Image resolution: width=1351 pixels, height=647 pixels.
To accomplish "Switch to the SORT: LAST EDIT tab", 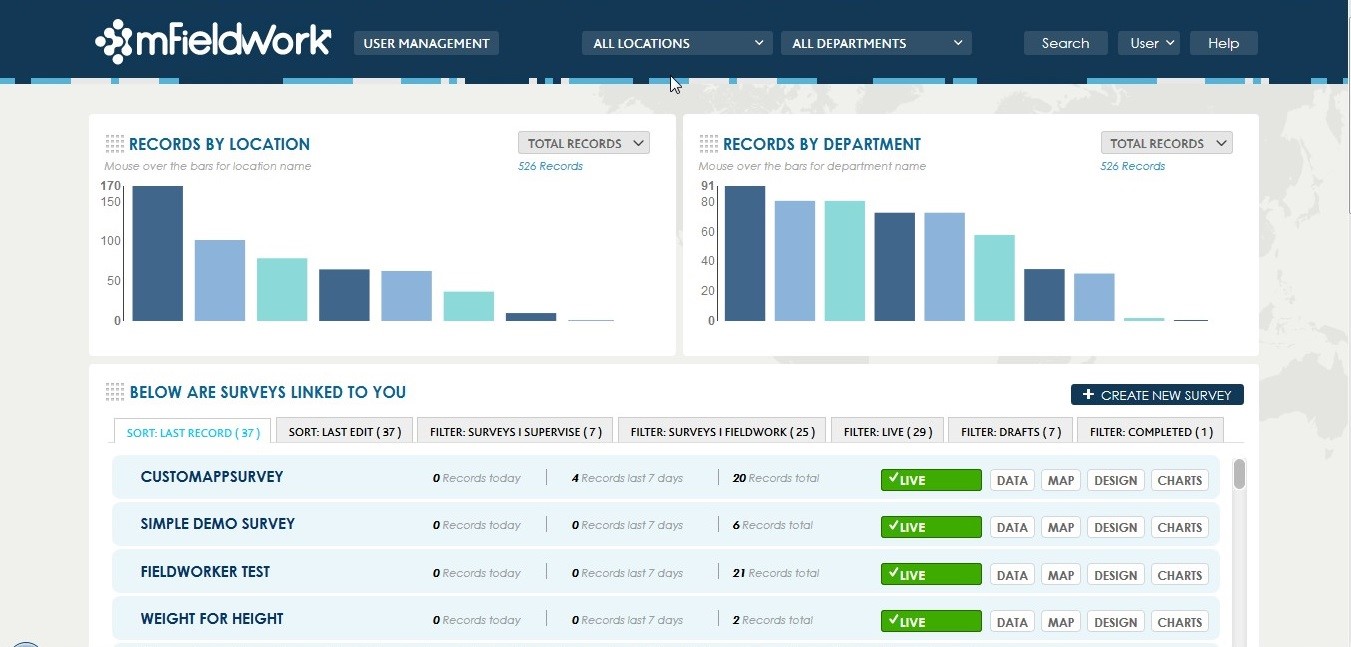I will point(343,430).
